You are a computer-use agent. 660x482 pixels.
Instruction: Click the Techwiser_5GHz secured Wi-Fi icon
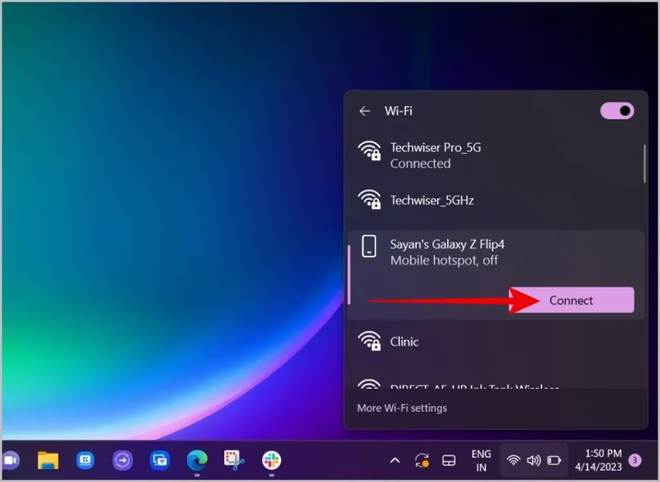pos(369,199)
